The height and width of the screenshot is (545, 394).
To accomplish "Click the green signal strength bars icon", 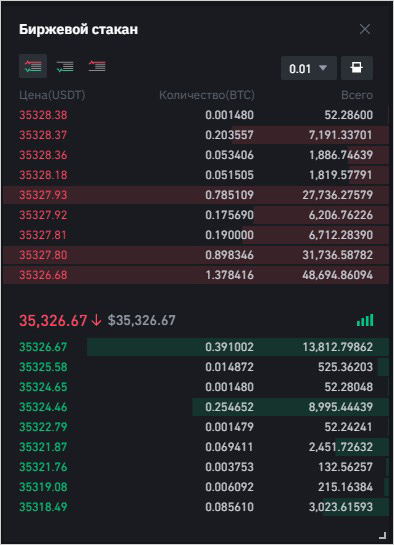I will click(365, 320).
